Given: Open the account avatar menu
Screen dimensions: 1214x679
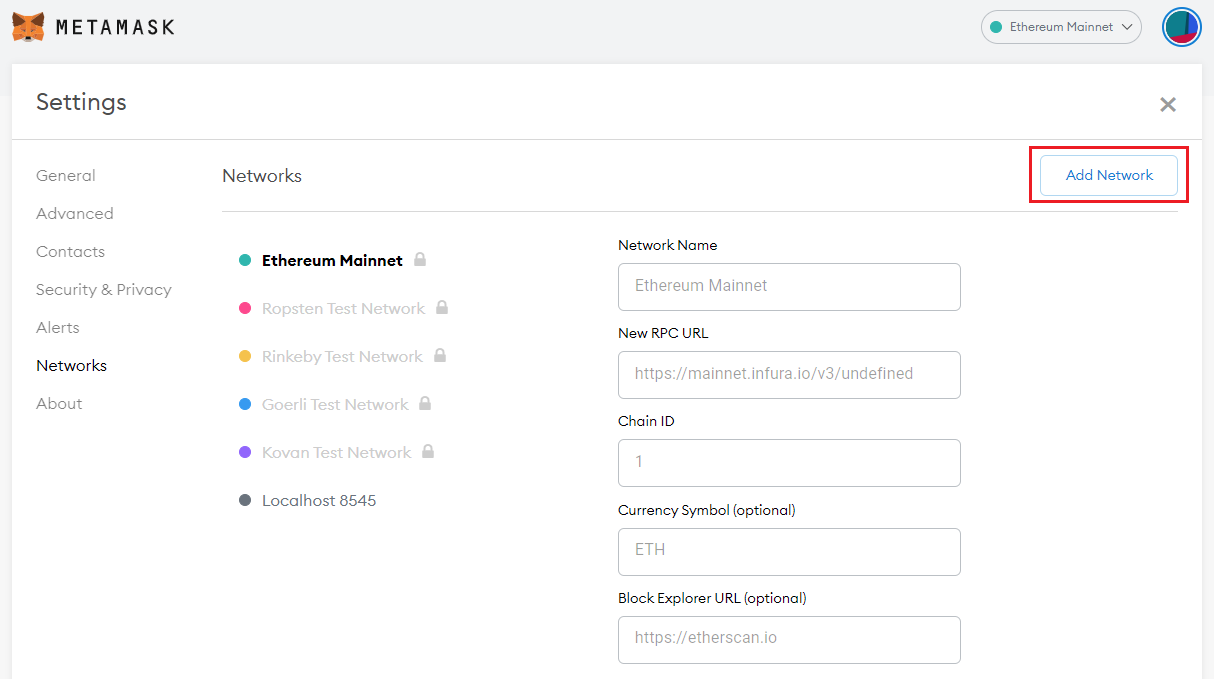Looking at the screenshot, I should click(x=1181, y=27).
